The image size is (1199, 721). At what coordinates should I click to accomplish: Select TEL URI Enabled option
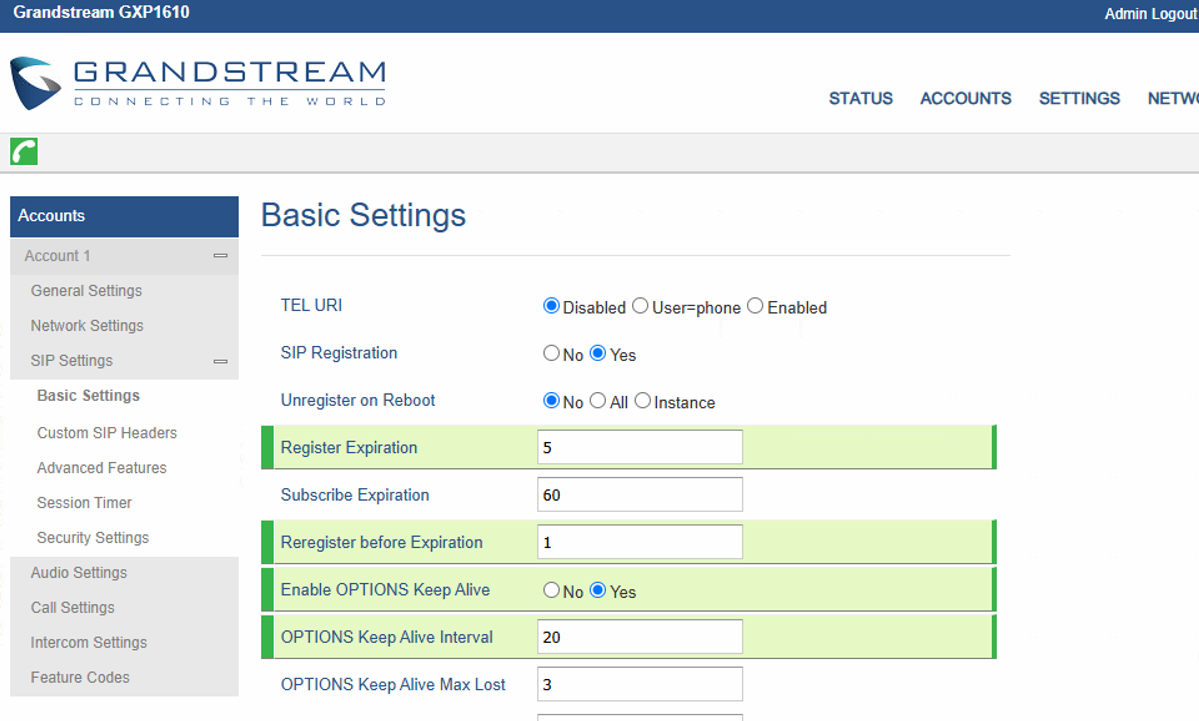[x=755, y=306]
